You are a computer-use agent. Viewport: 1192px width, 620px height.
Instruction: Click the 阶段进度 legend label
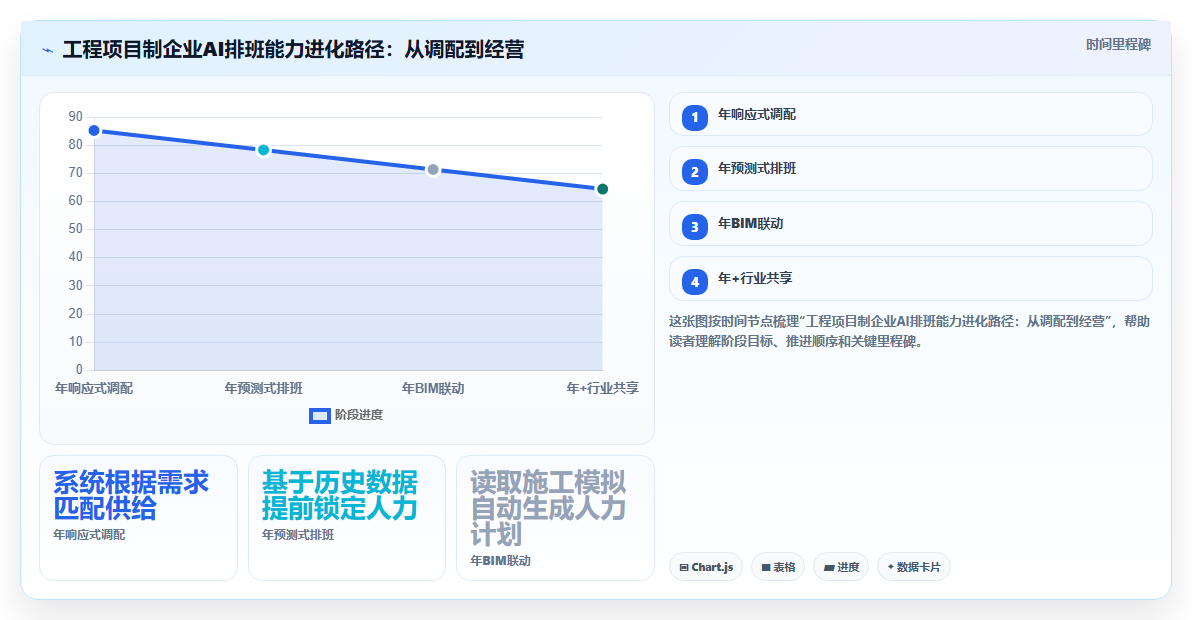pos(359,415)
